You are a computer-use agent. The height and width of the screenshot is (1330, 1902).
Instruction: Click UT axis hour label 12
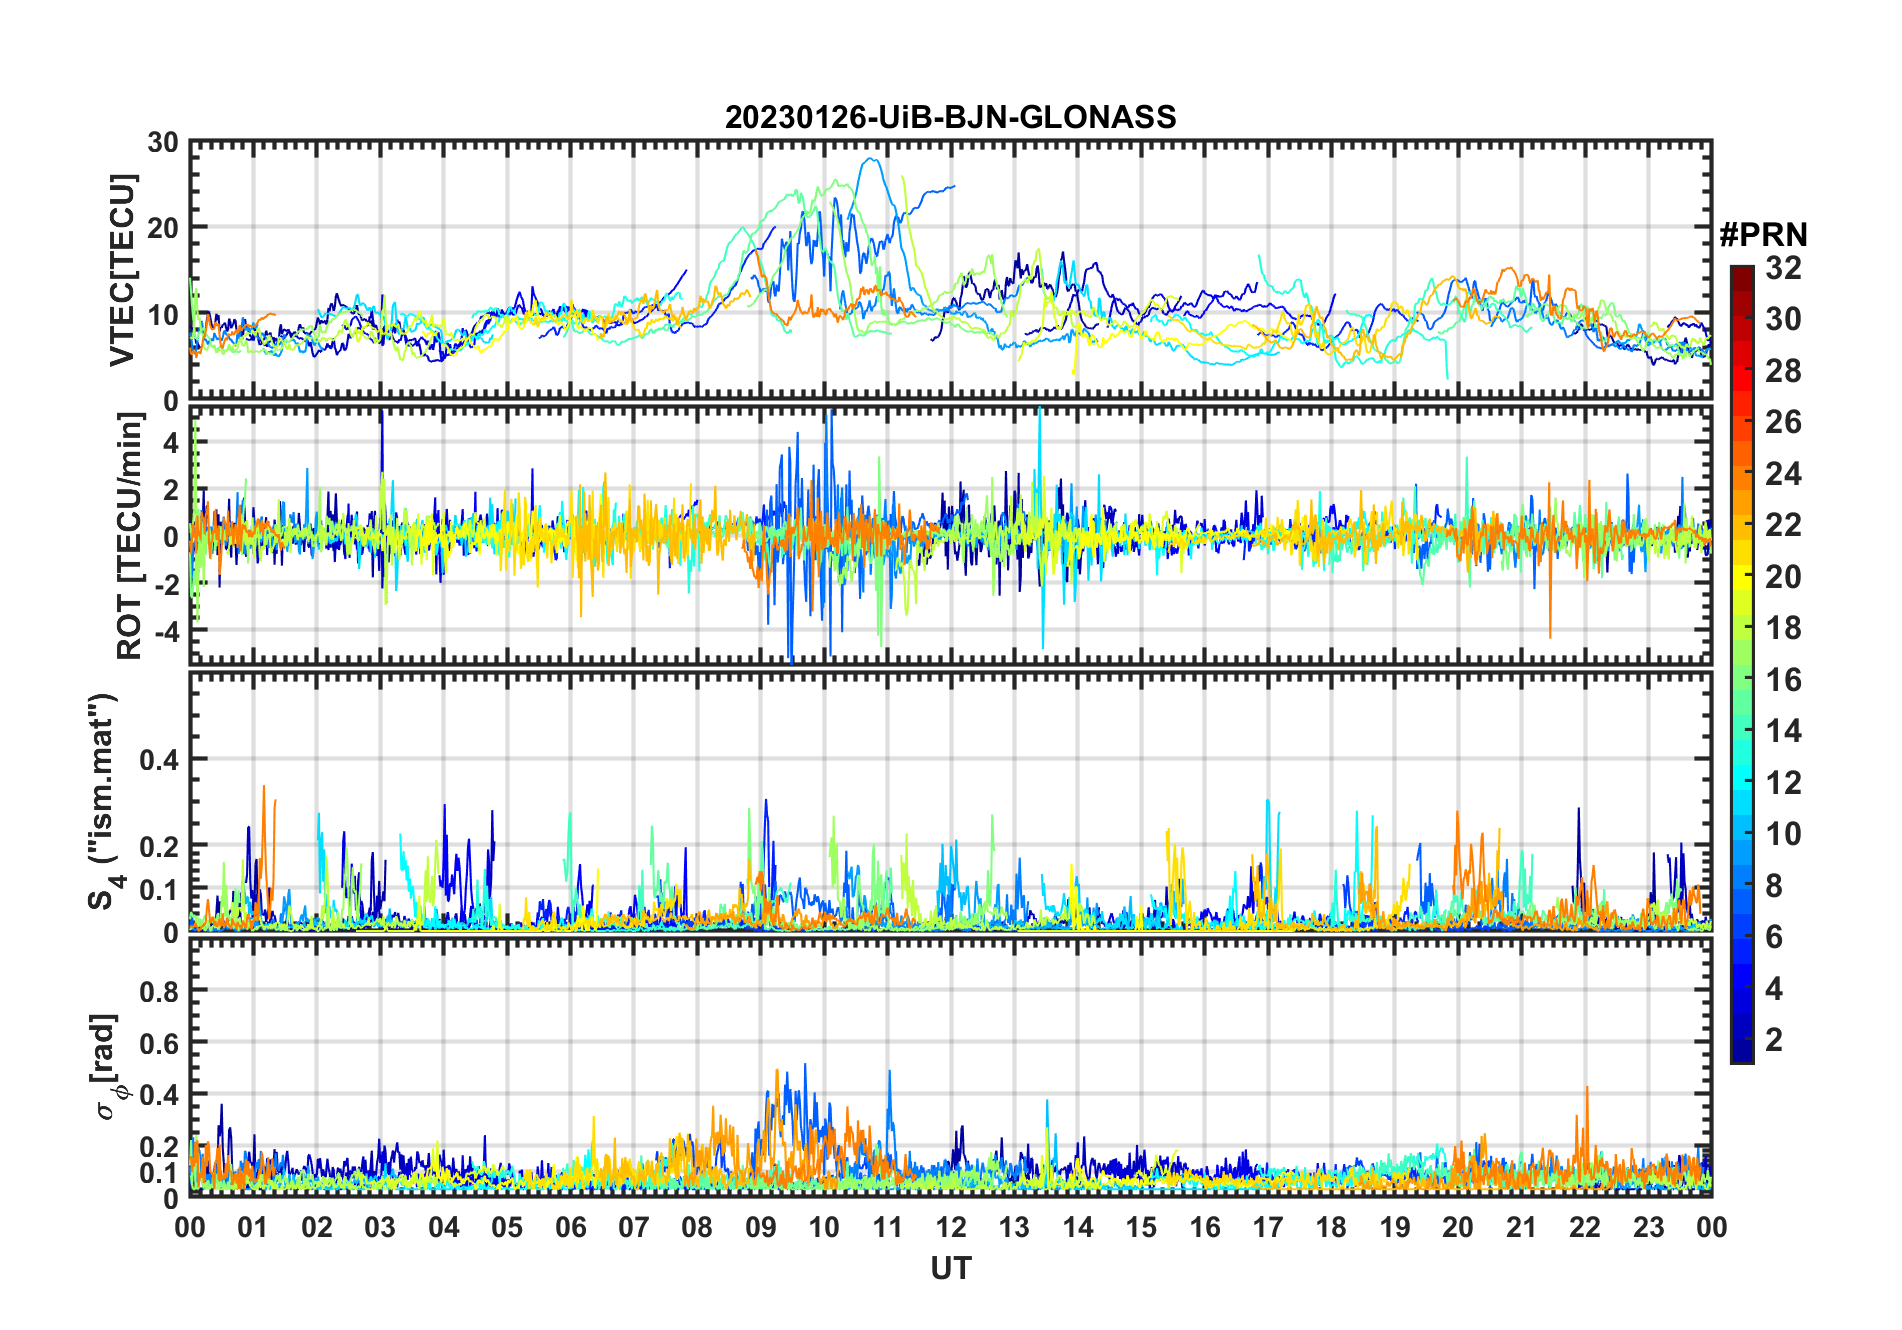(x=951, y=1227)
